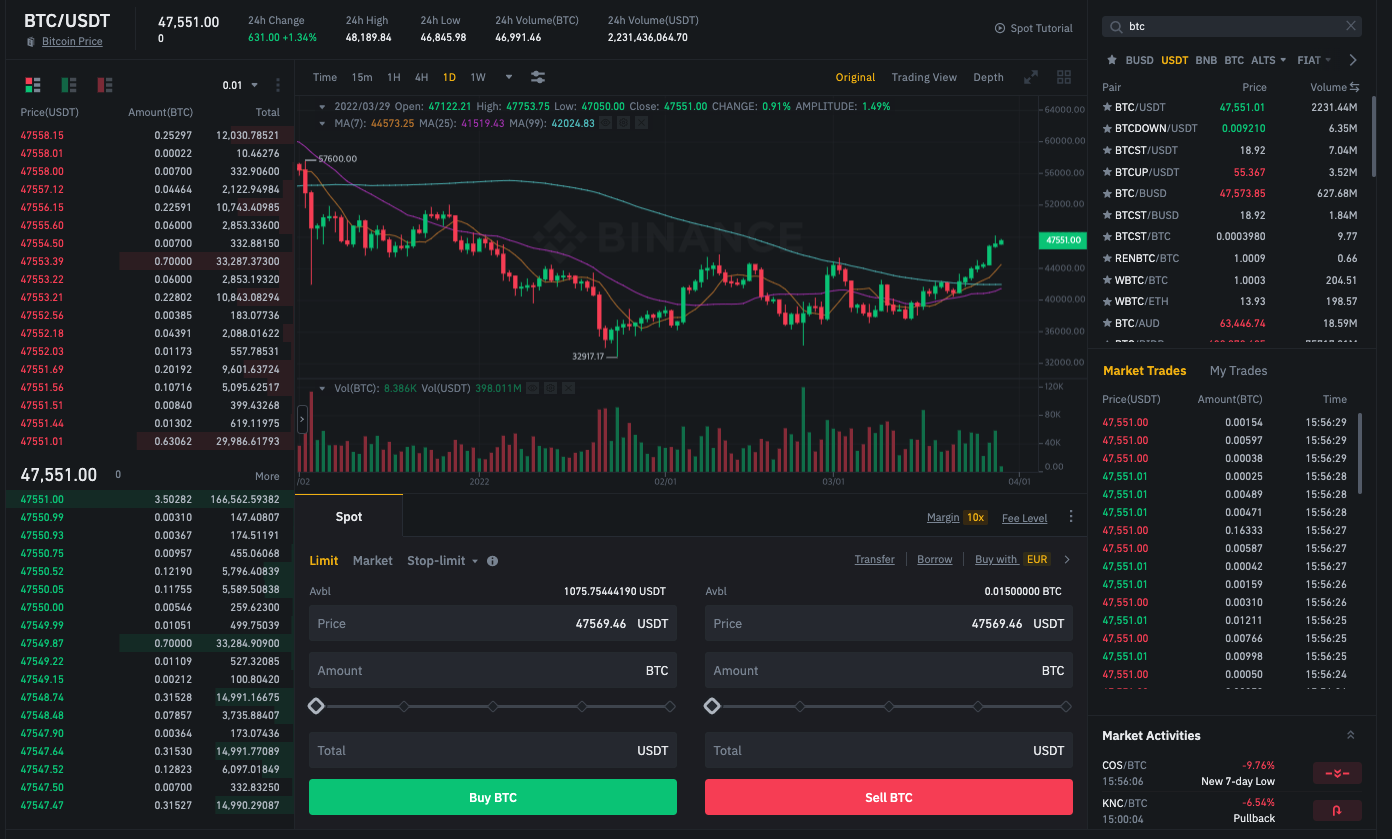Open the Borrow link
Viewport: 1392px width, 839px height.
click(935, 560)
